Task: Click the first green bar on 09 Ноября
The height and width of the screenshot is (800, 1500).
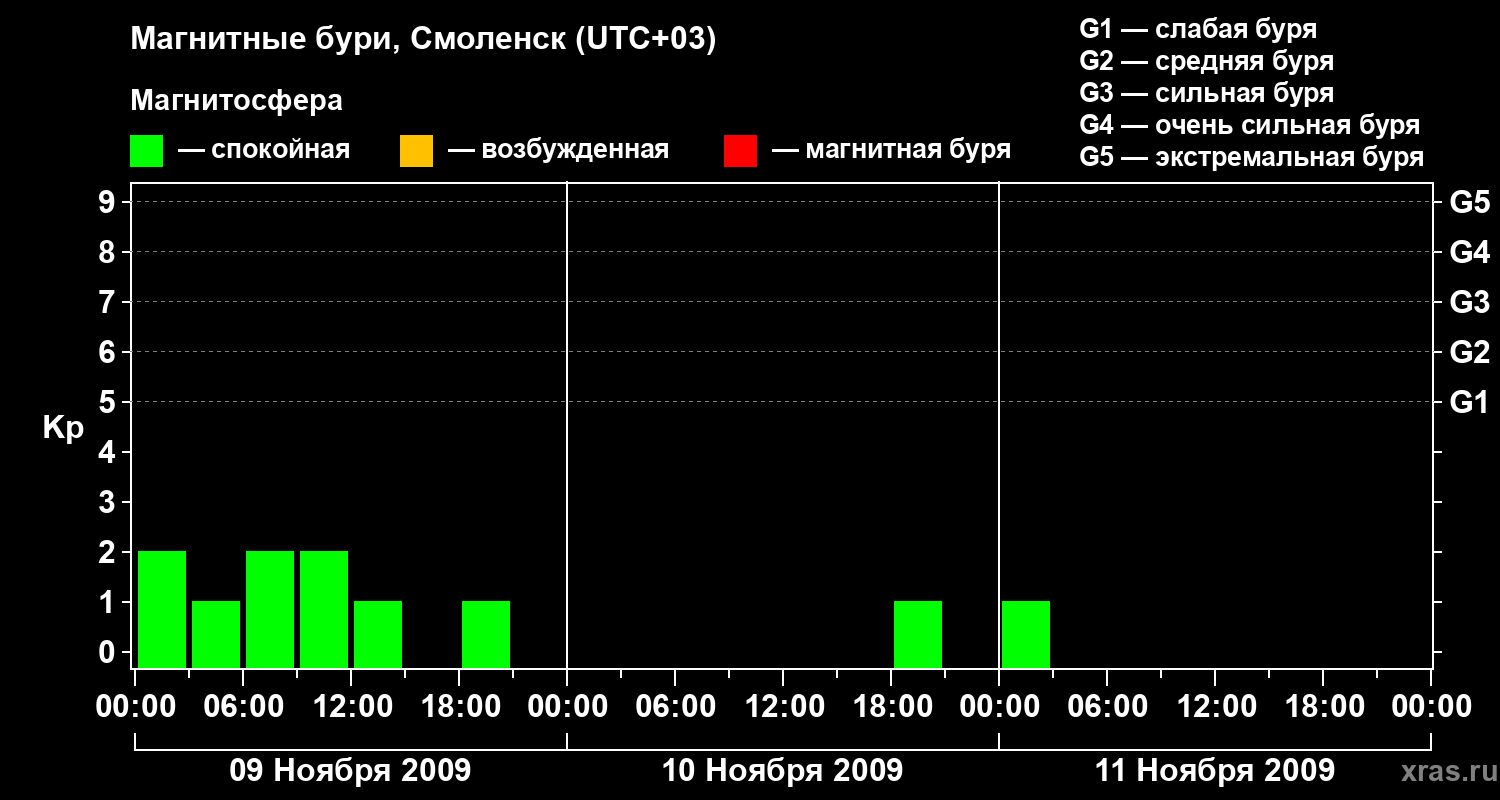Action: (162, 609)
